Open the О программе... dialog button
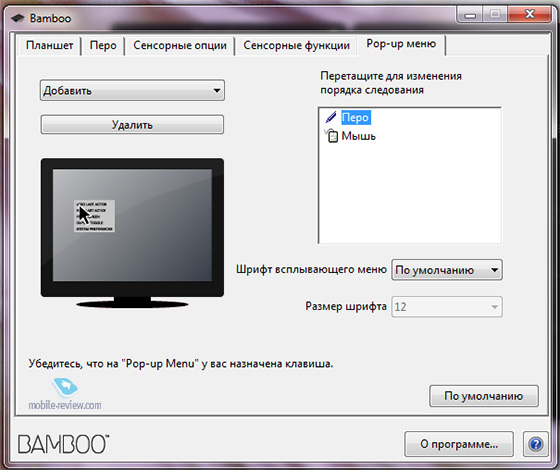The height and width of the screenshot is (470, 560). coord(459,444)
